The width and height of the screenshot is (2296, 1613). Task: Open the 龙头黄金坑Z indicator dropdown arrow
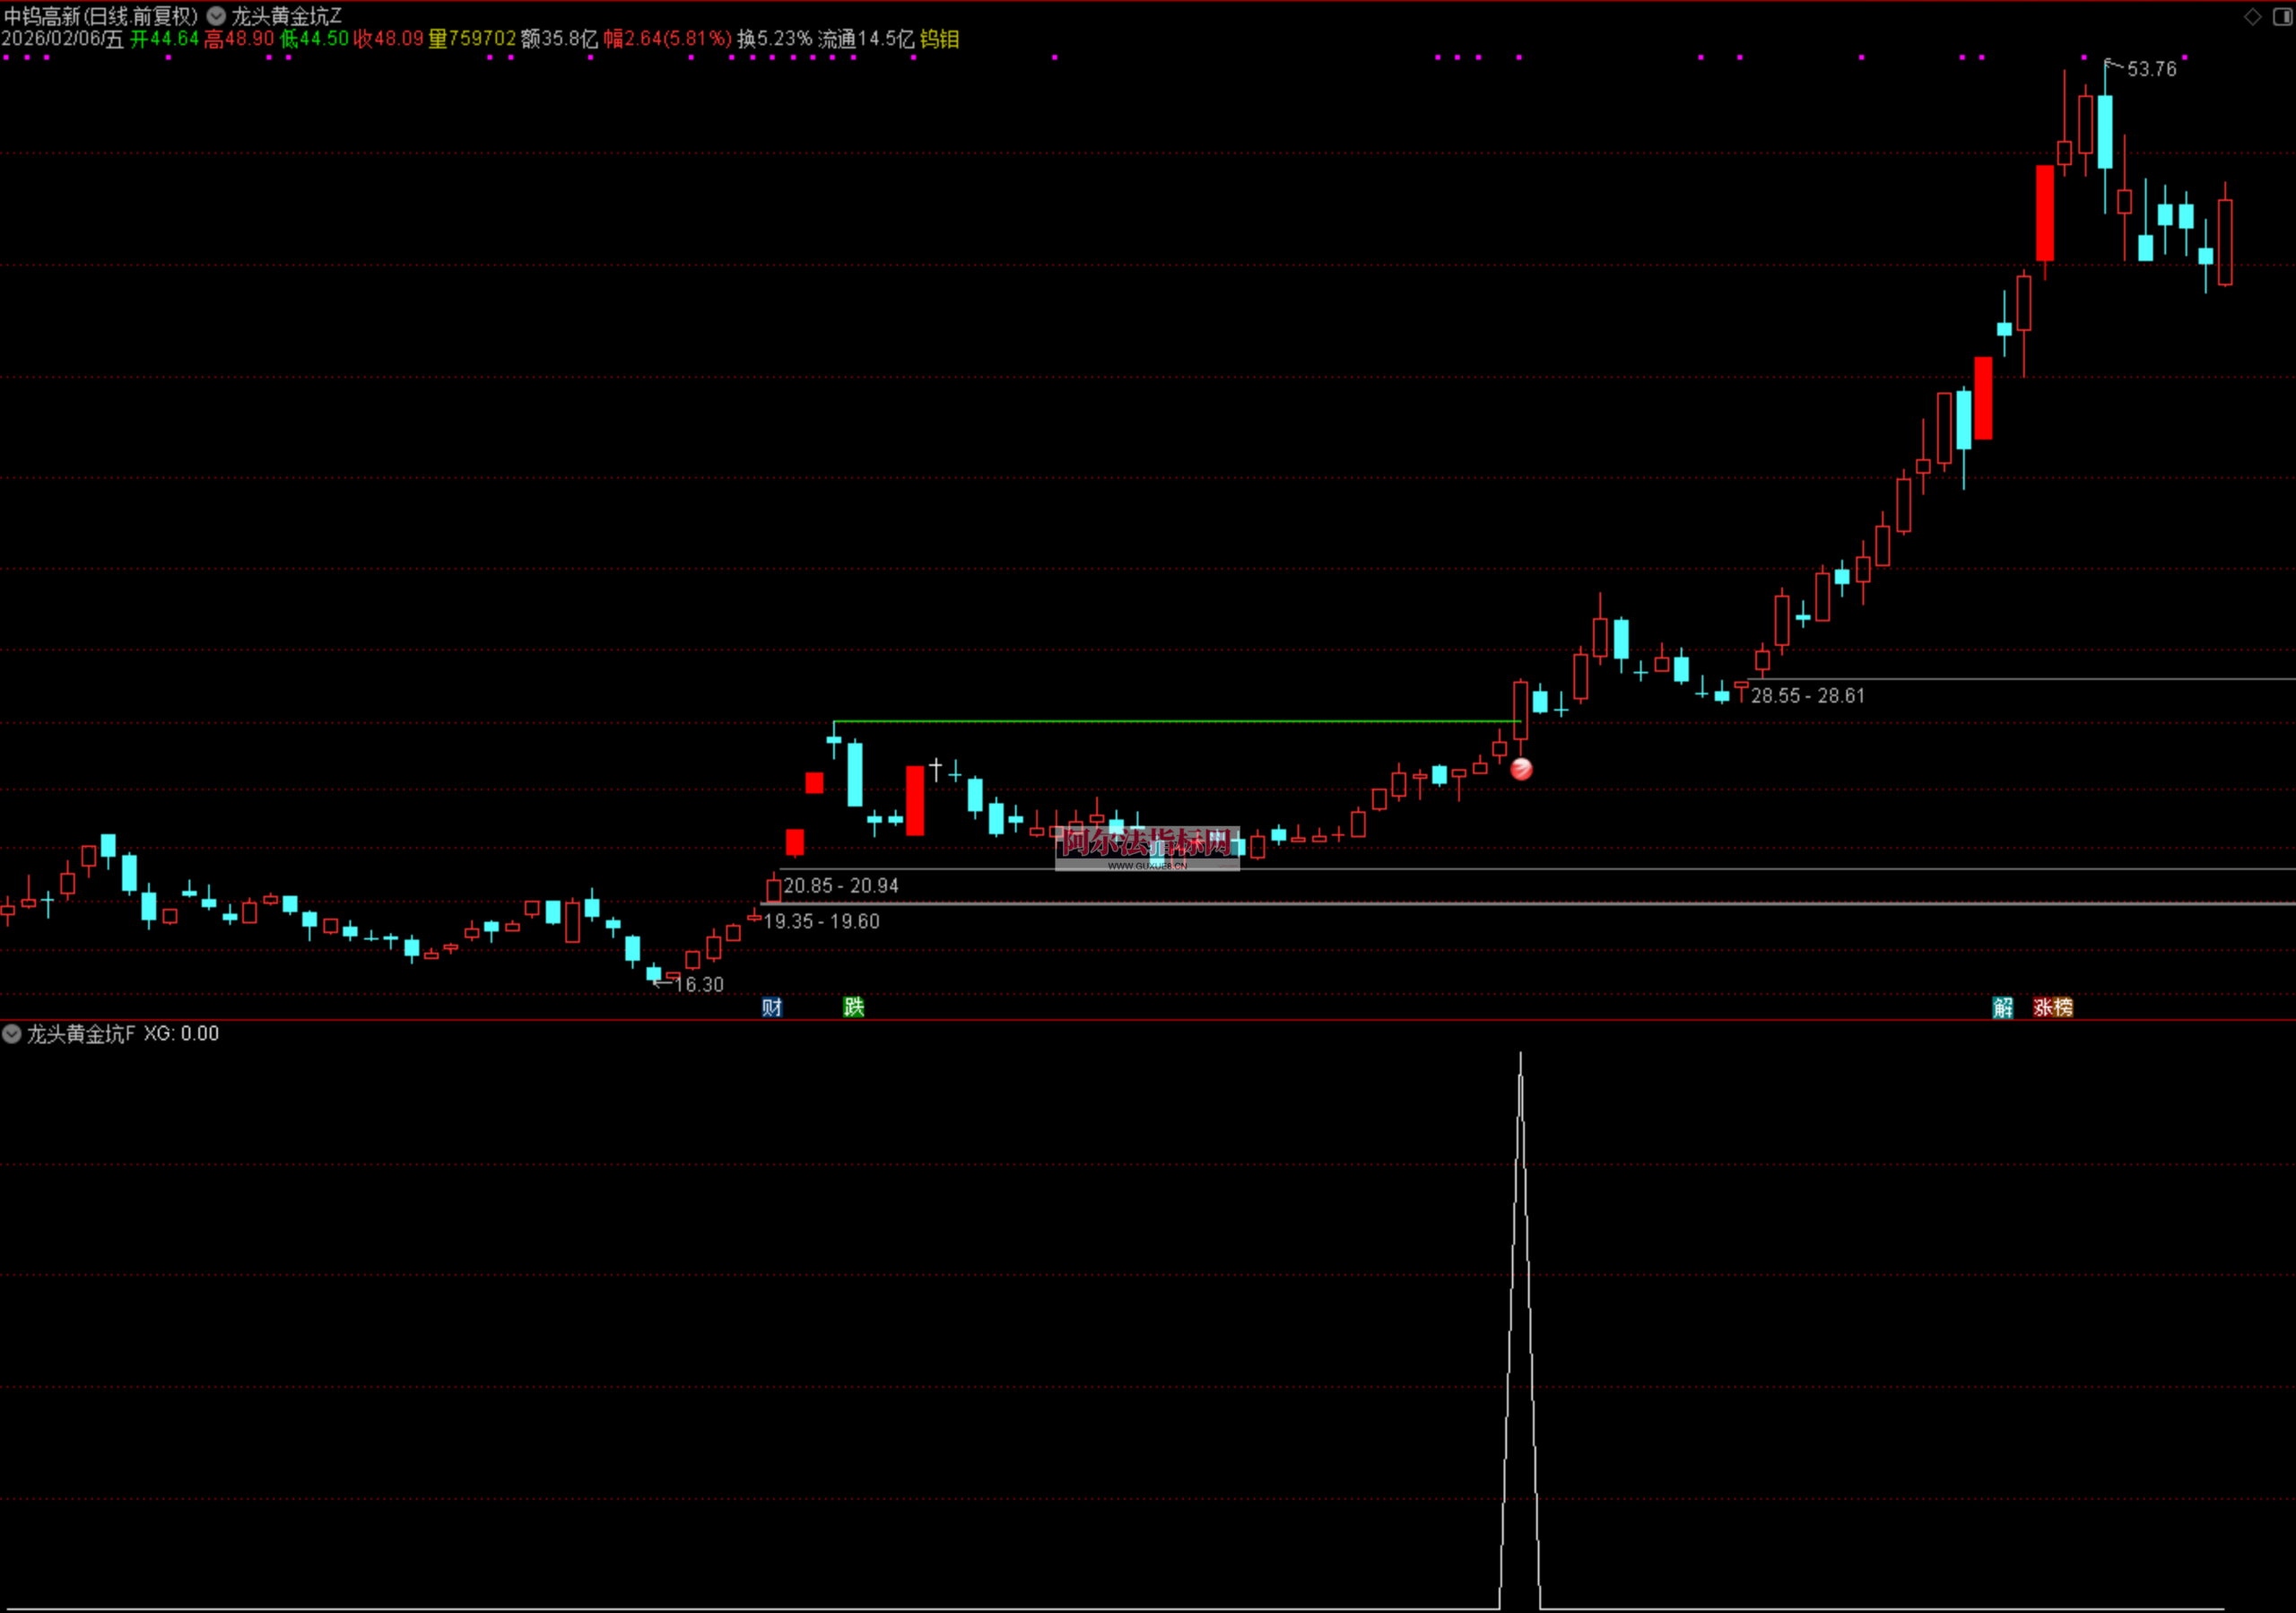point(216,16)
